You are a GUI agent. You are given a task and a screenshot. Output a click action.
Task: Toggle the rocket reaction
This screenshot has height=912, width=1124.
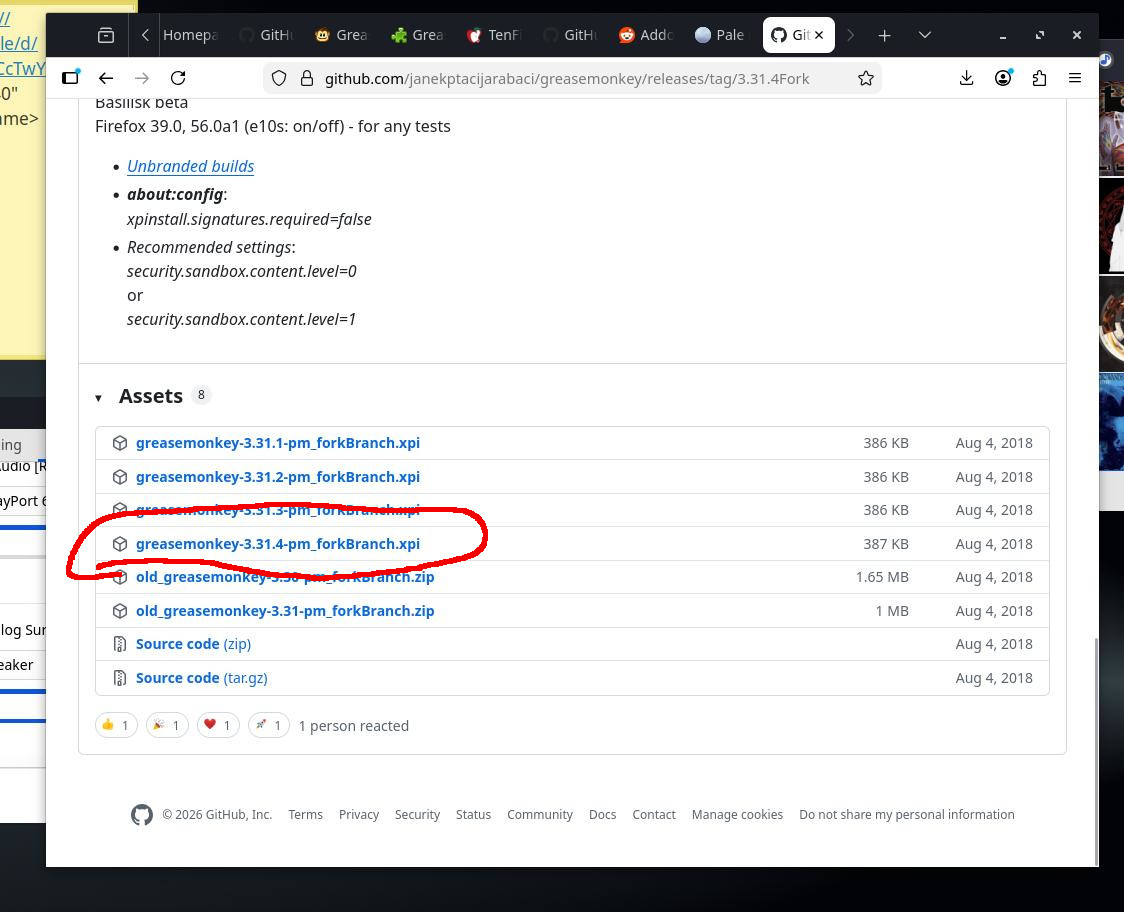click(269, 726)
